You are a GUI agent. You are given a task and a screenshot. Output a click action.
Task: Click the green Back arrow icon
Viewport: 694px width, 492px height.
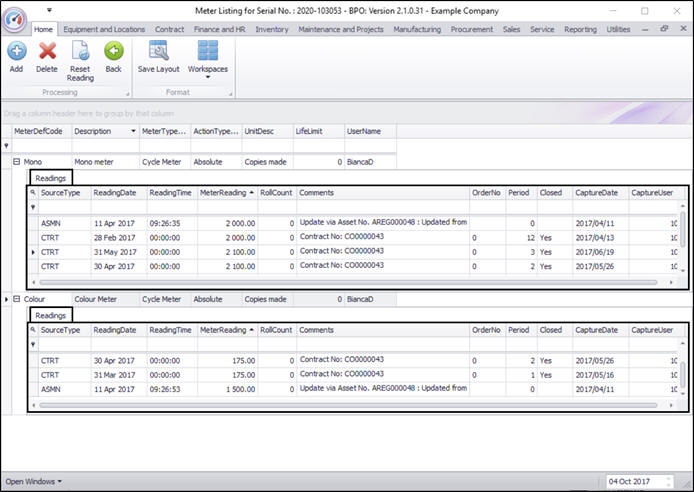point(113,51)
